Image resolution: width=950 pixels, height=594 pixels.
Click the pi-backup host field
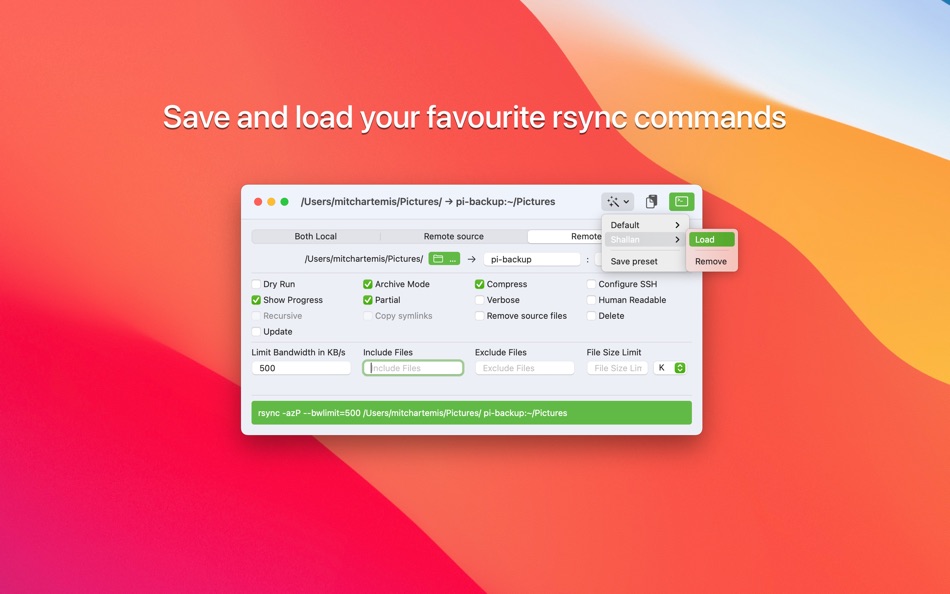(x=532, y=259)
